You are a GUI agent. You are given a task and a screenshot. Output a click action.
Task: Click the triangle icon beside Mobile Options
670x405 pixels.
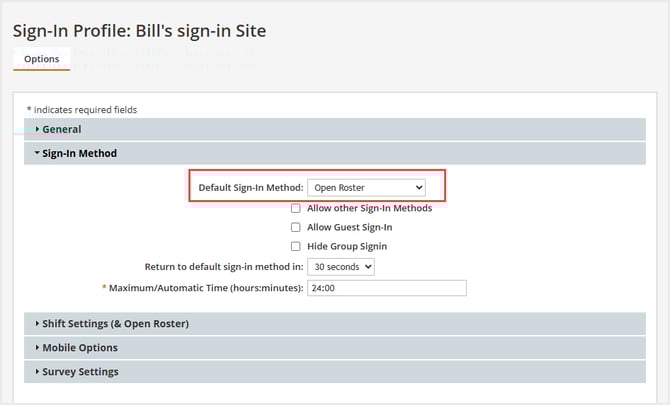click(37, 348)
